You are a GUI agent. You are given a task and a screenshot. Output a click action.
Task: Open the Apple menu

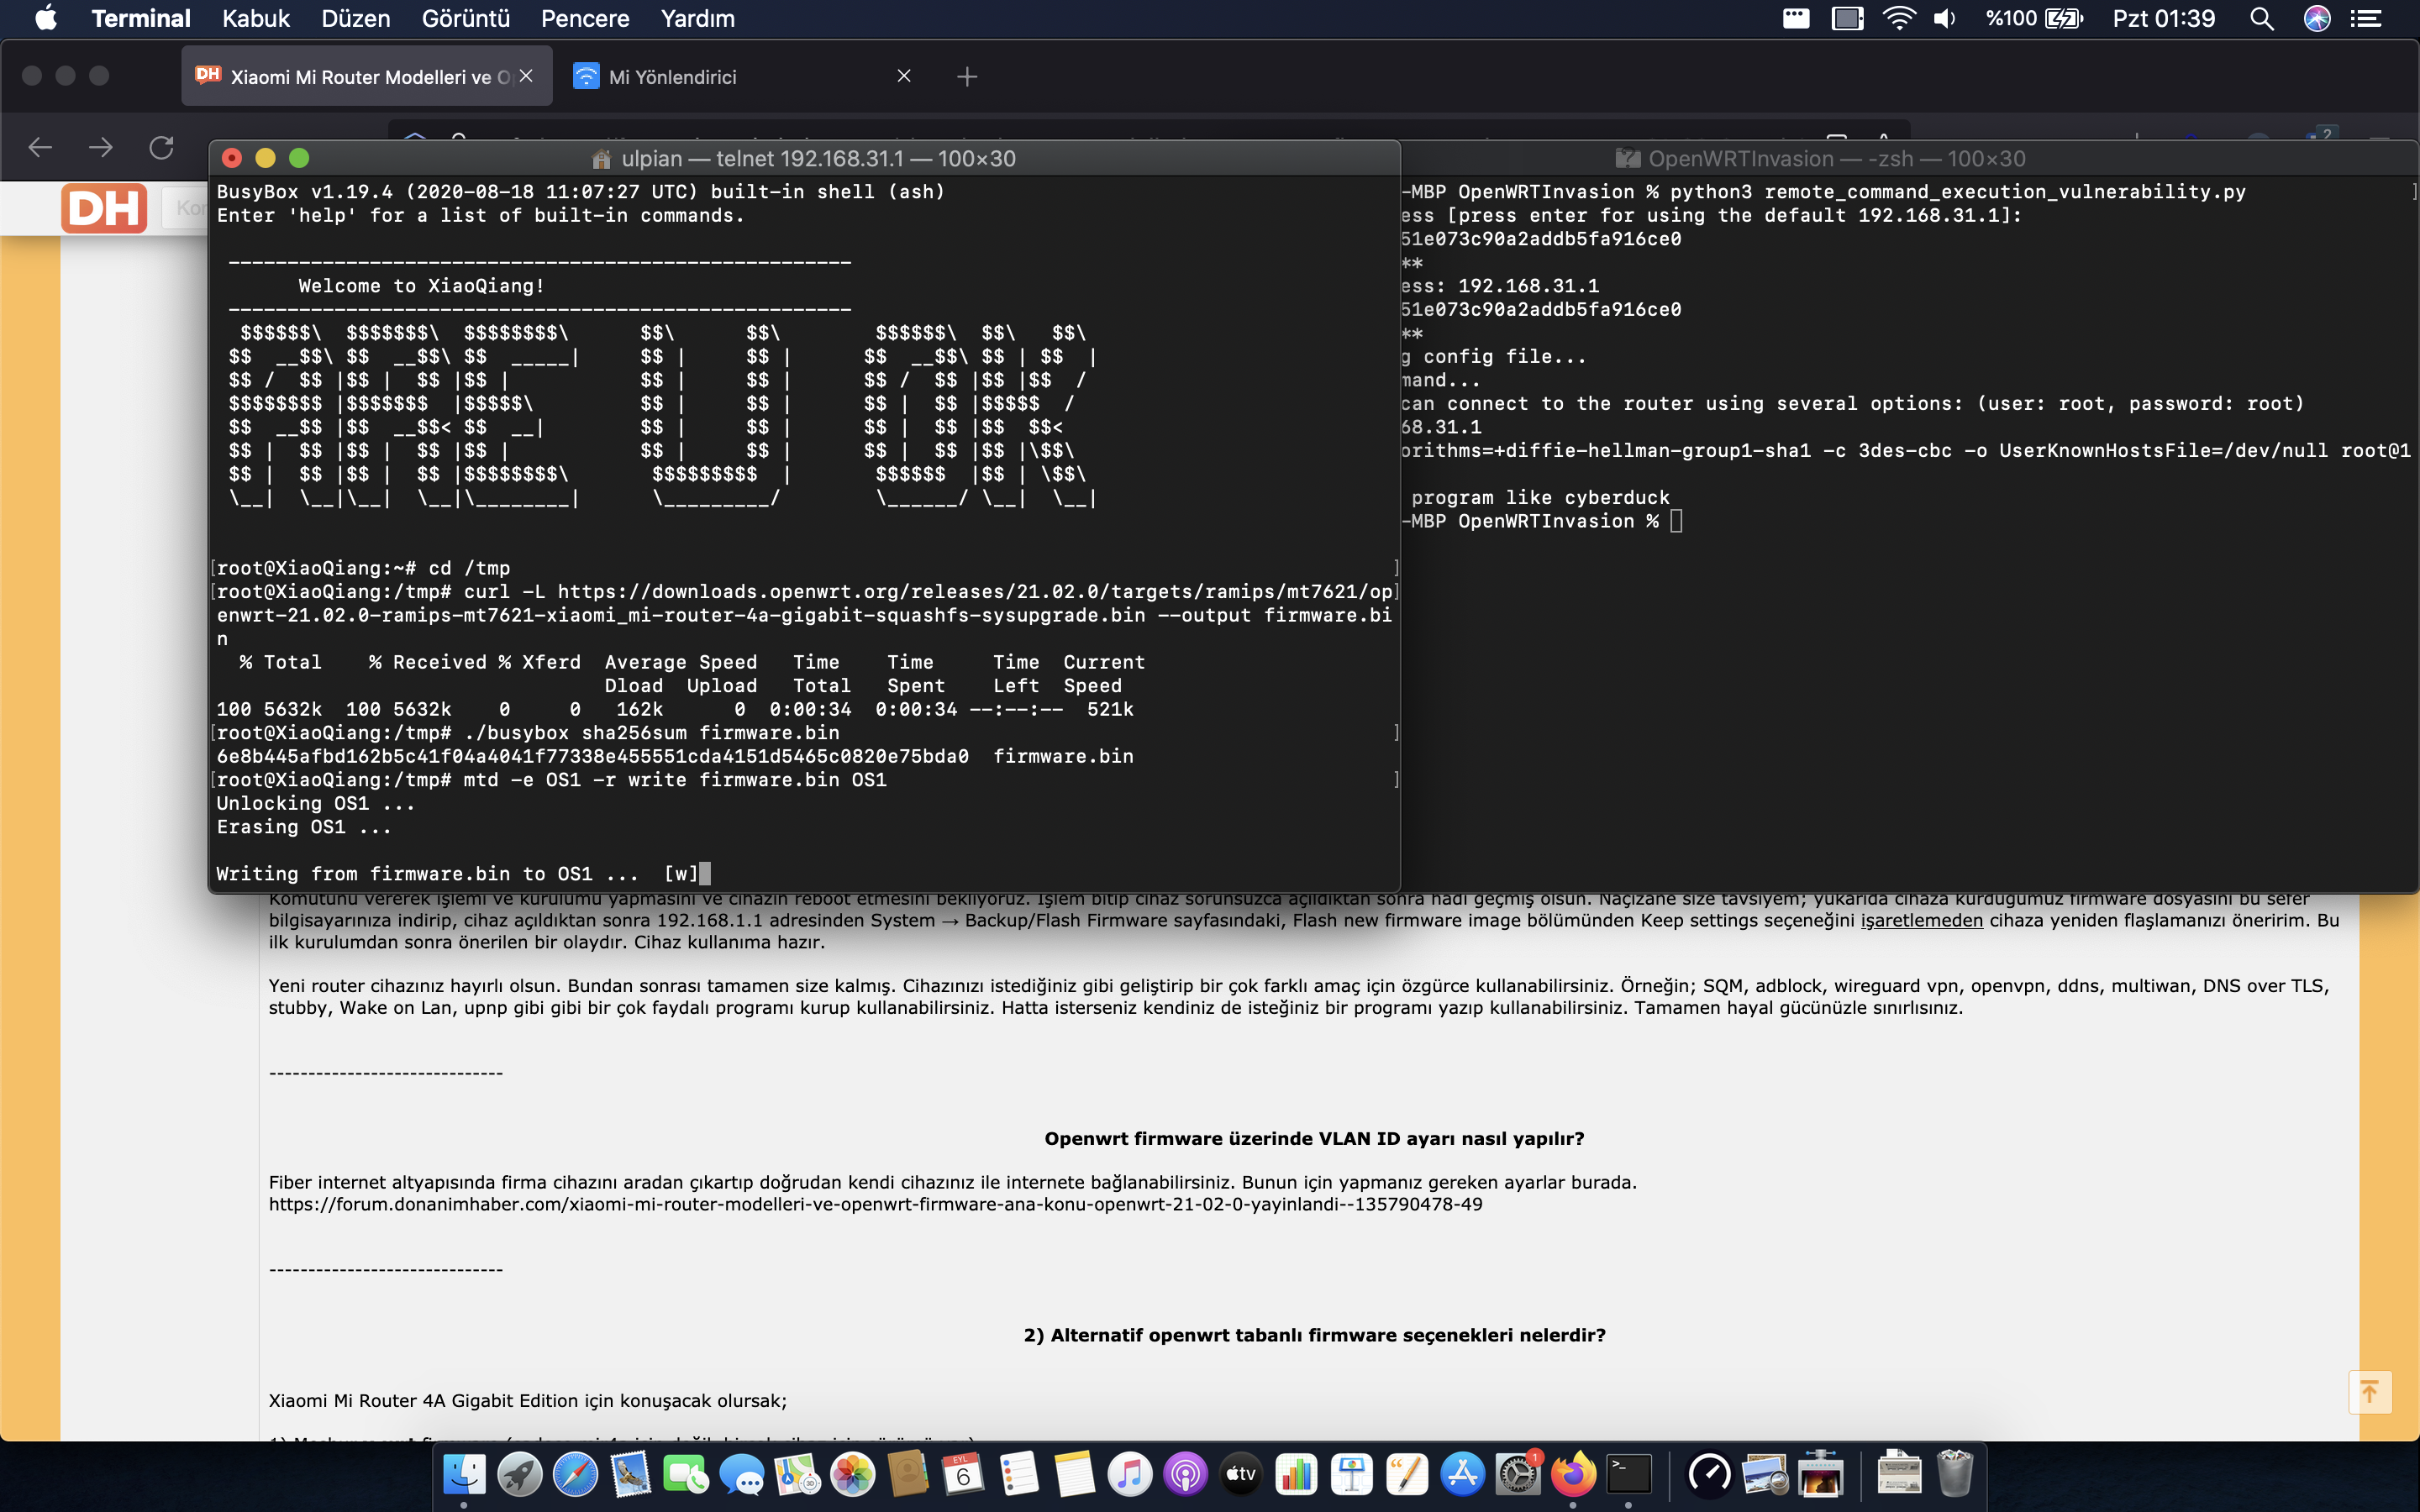pyautogui.click(x=46, y=18)
